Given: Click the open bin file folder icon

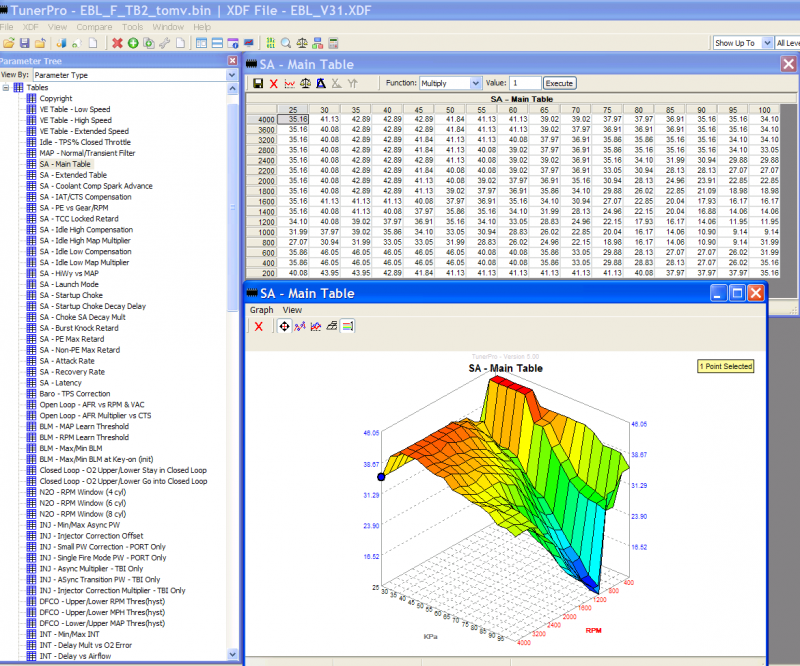Looking at the screenshot, I should point(9,43).
